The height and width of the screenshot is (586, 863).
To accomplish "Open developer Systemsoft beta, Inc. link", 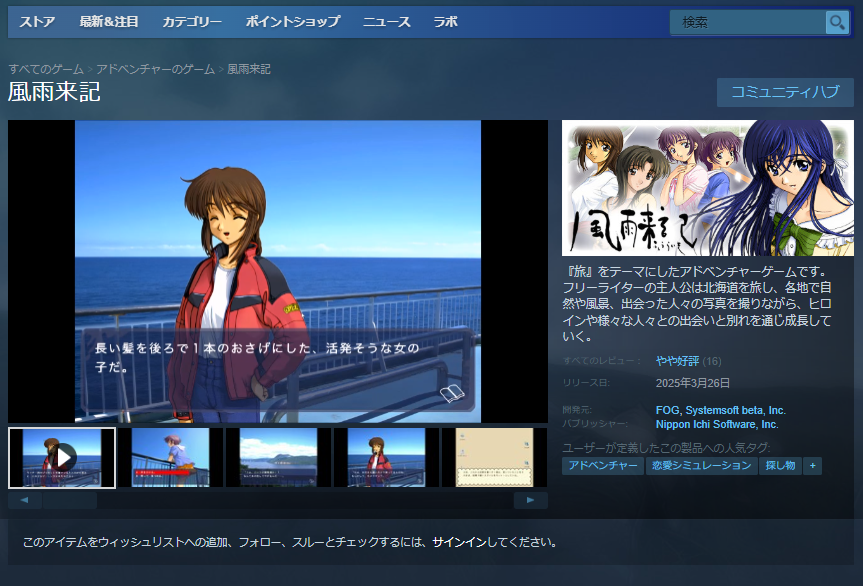I will [x=735, y=410].
